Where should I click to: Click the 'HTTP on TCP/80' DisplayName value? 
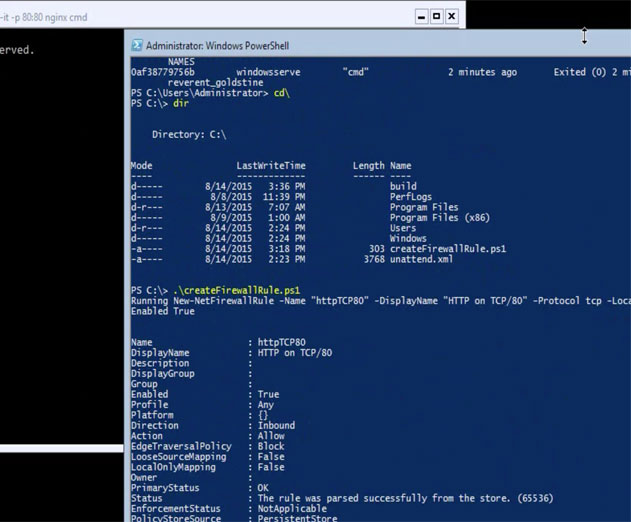(x=295, y=353)
